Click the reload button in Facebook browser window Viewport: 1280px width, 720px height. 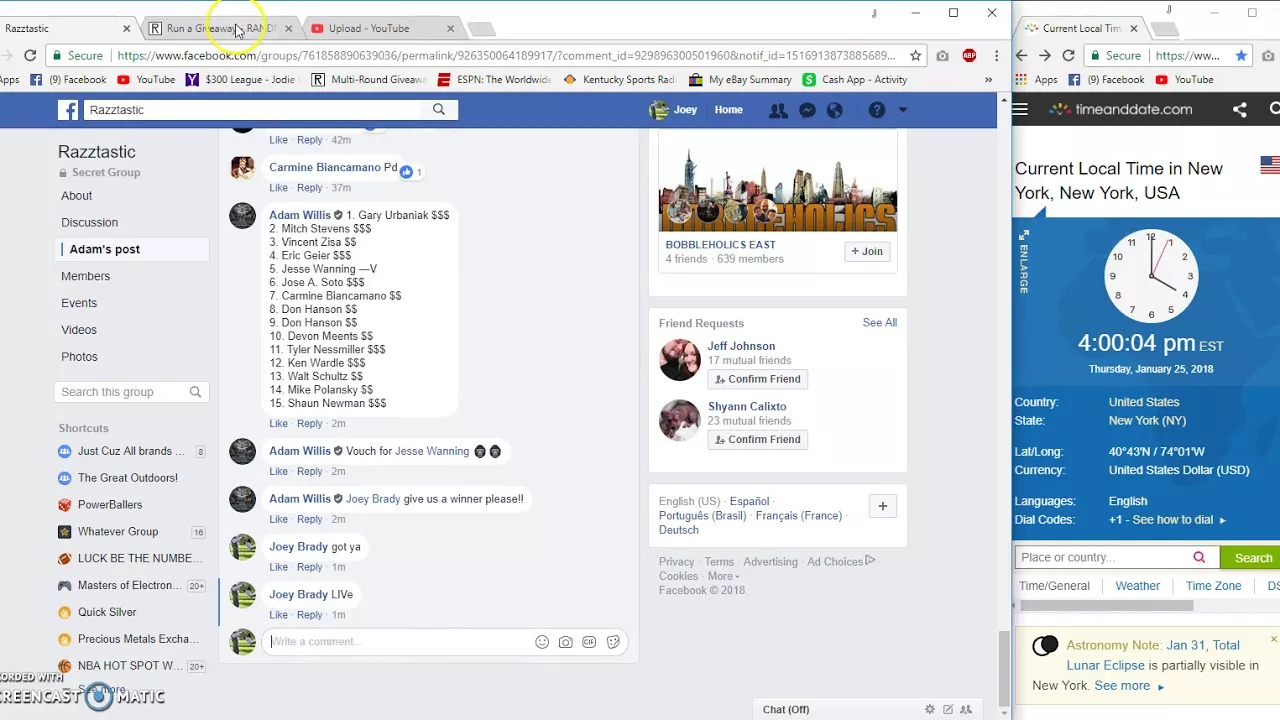pyautogui.click(x=30, y=56)
